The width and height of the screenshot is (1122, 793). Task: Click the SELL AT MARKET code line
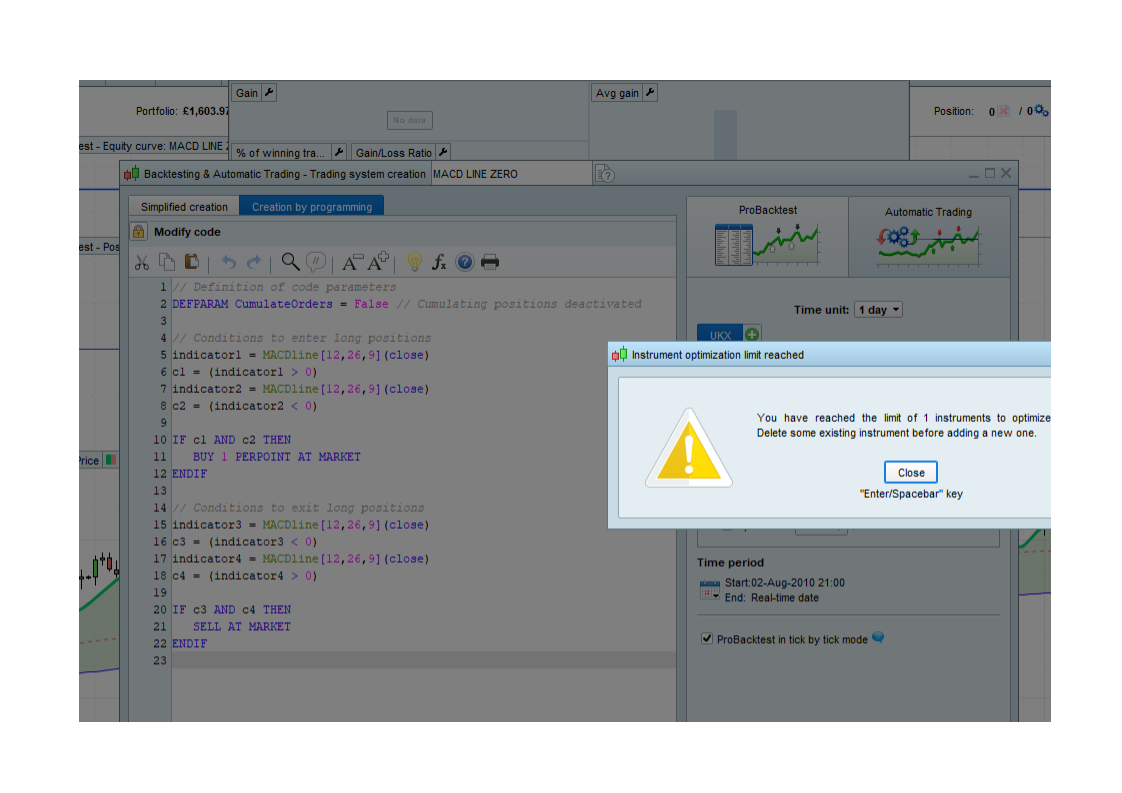point(242,626)
